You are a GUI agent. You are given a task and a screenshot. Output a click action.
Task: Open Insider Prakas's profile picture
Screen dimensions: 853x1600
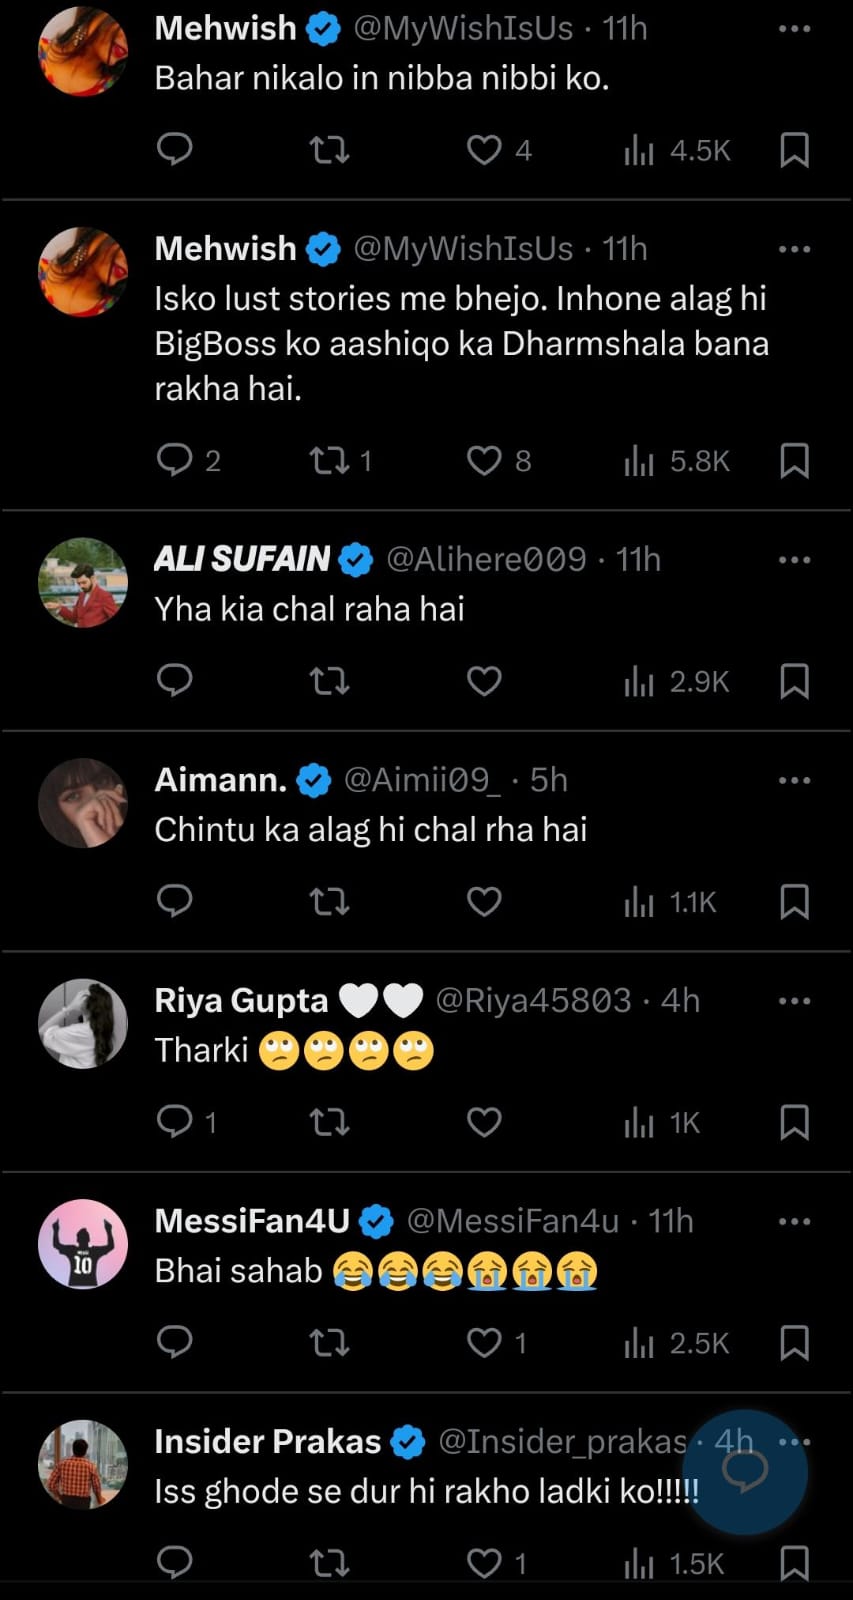coord(83,1464)
